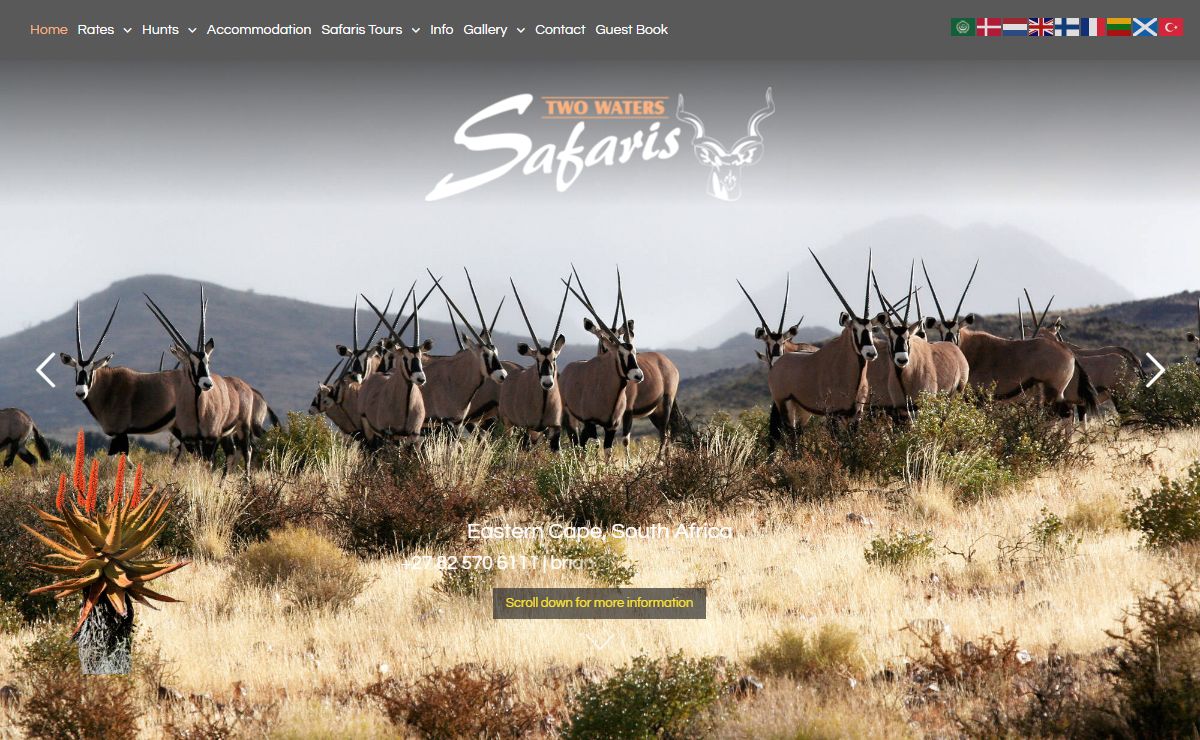Image resolution: width=1200 pixels, height=740 pixels.
Task: Click the down chevron below scroll button
Action: (x=600, y=643)
